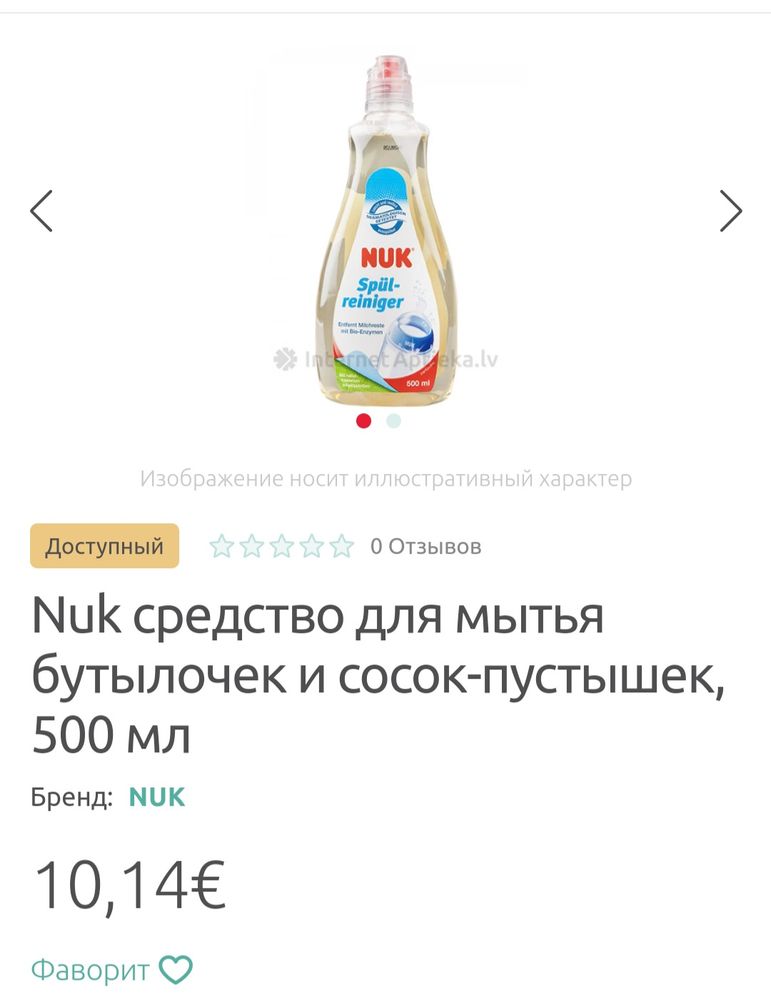Tap the next image chevron arrow

pos(731,212)
